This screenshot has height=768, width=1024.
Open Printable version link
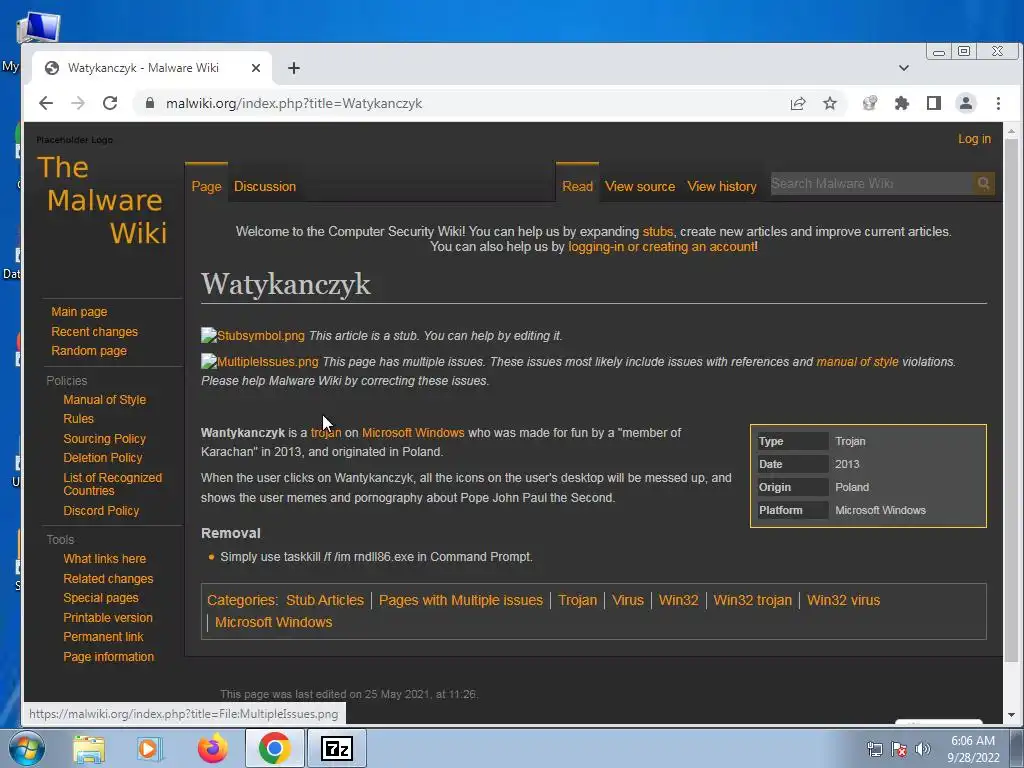[x=108, y=618]
